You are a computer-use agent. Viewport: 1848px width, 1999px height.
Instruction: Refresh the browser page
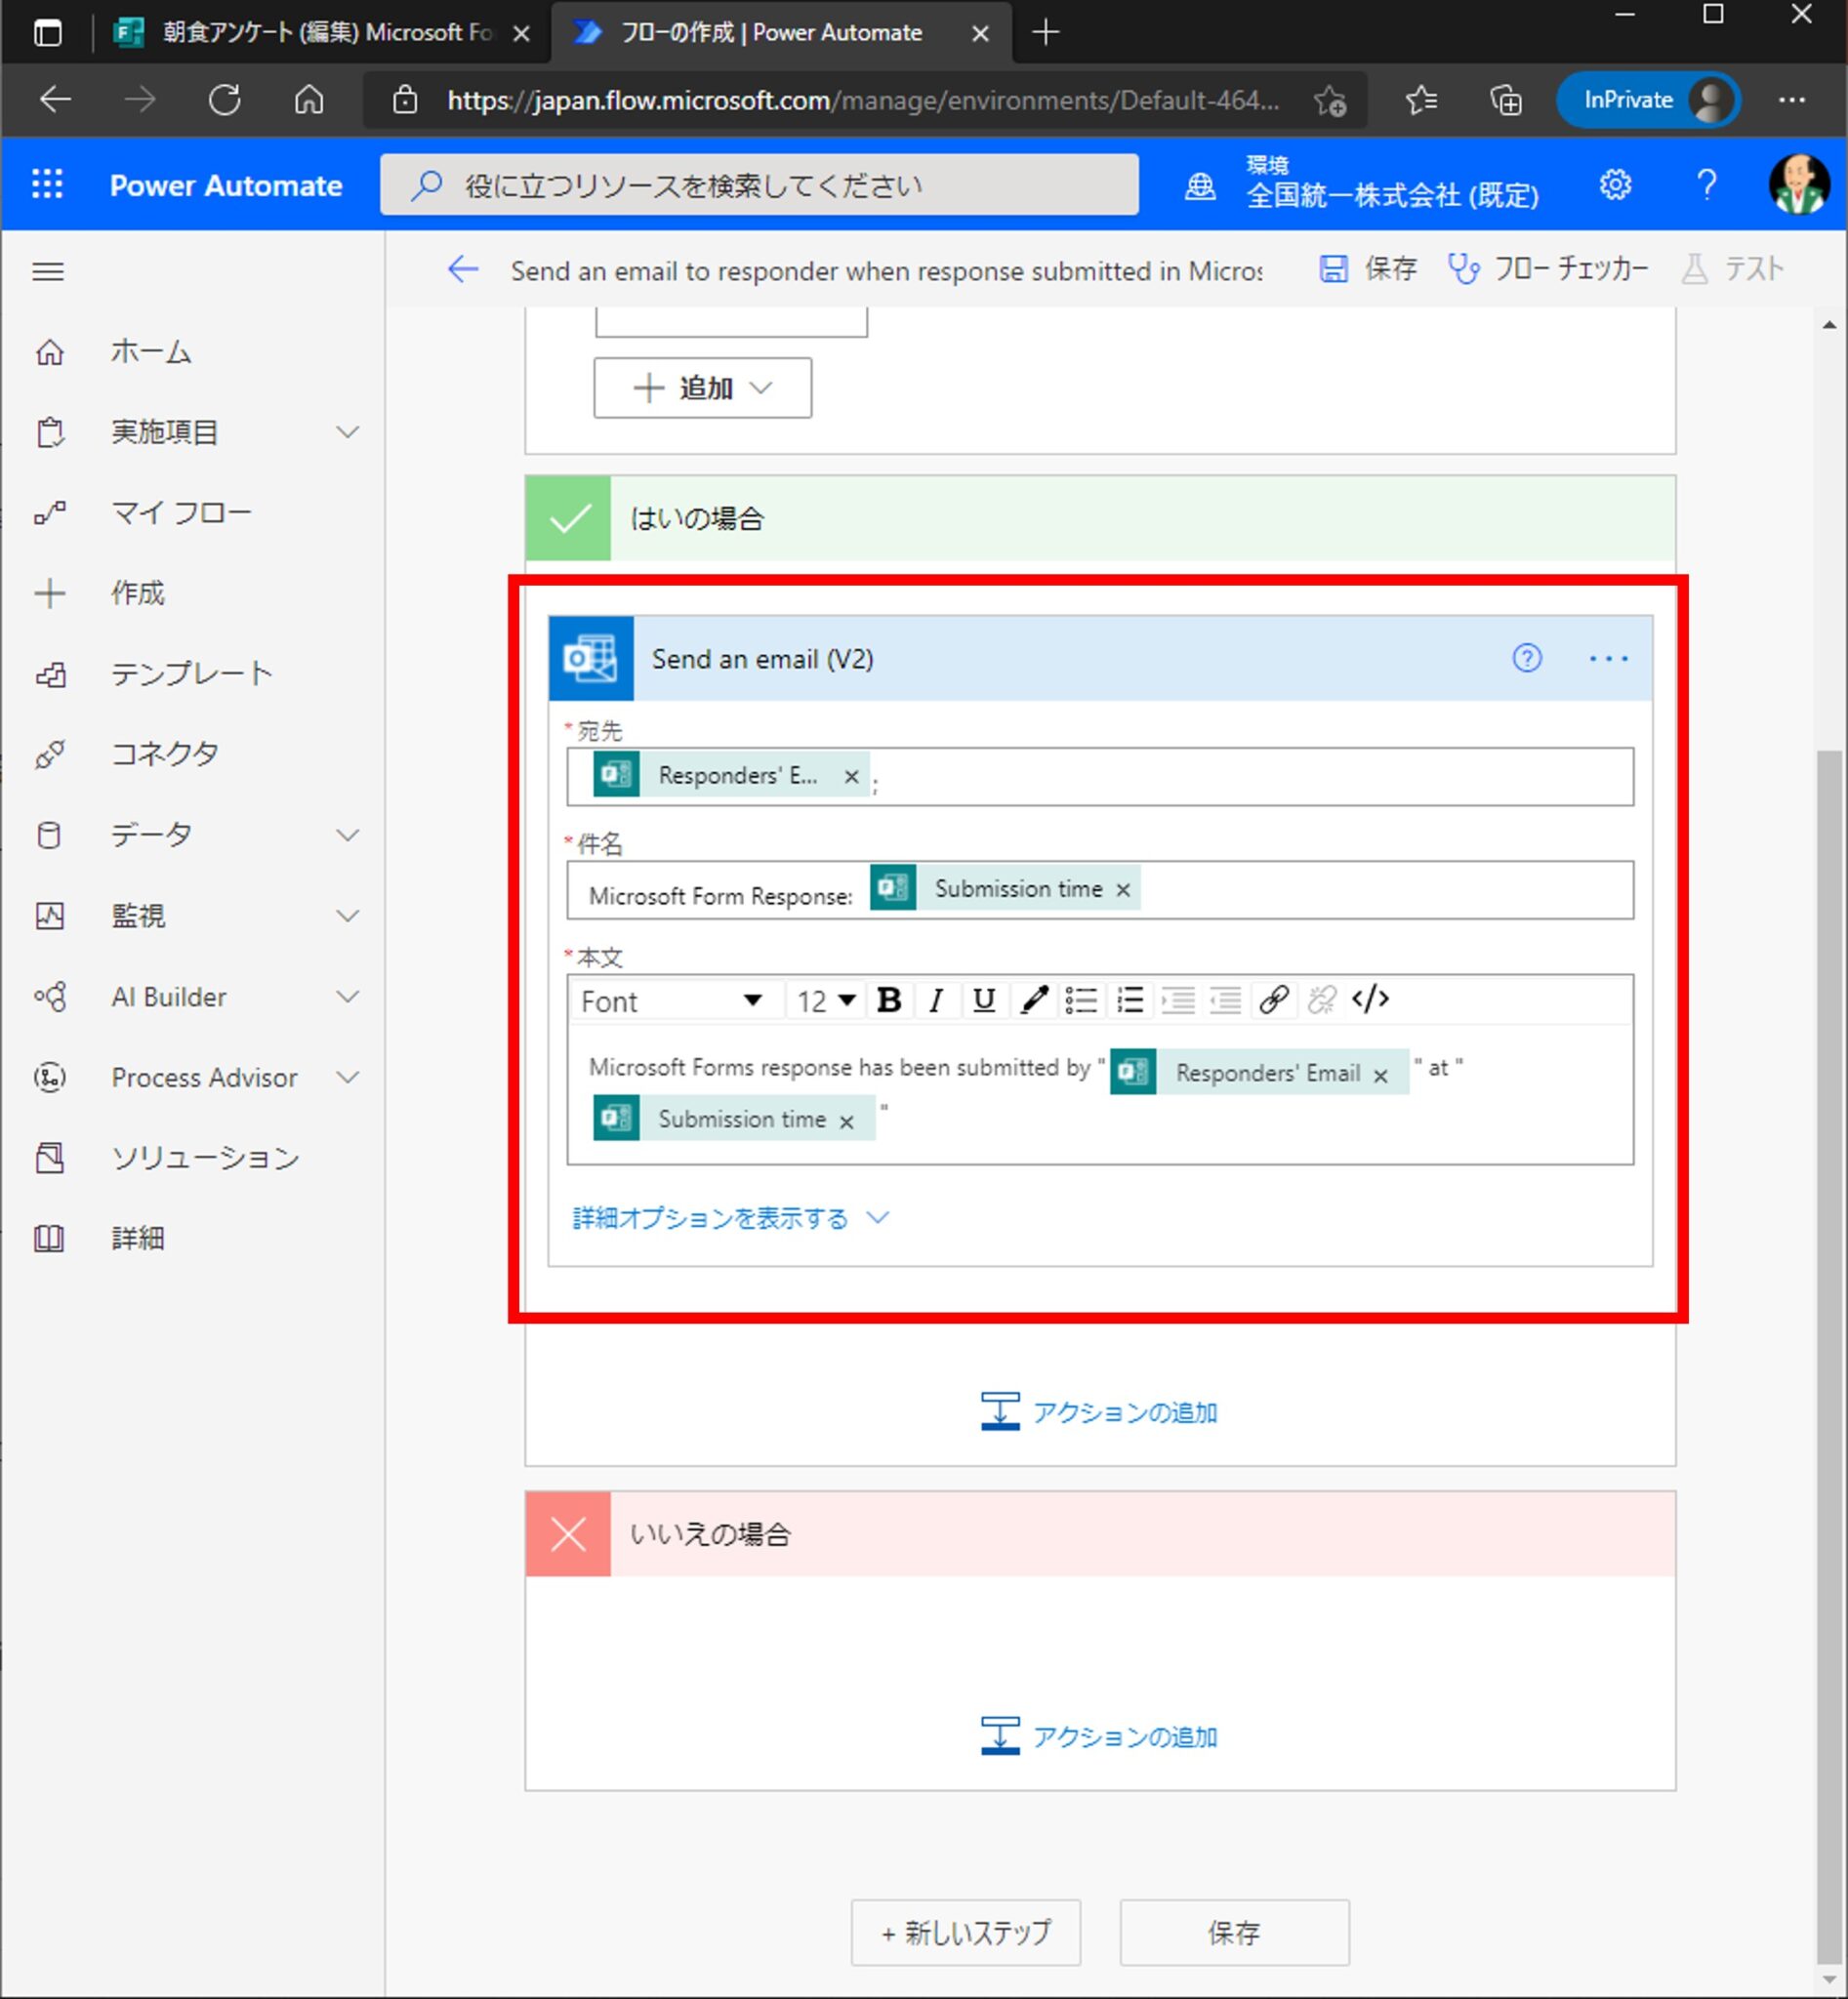click(224, 100)
